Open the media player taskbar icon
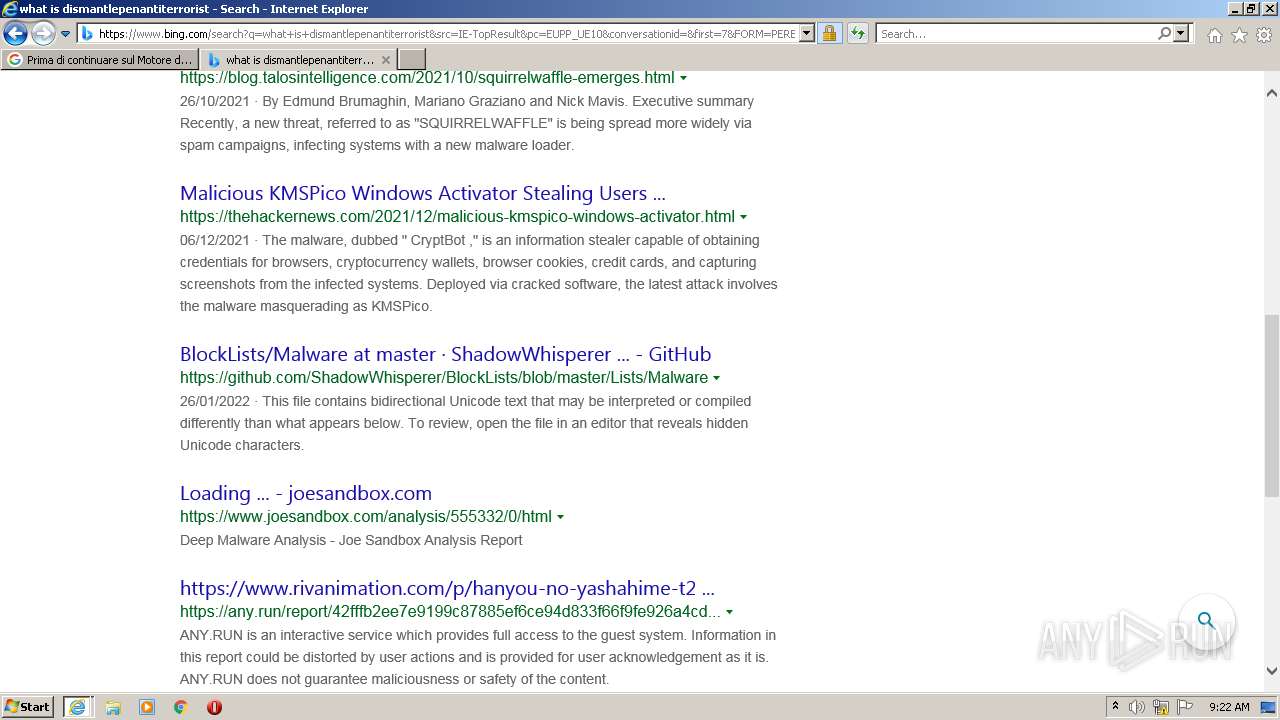 (x=147, y=707)
